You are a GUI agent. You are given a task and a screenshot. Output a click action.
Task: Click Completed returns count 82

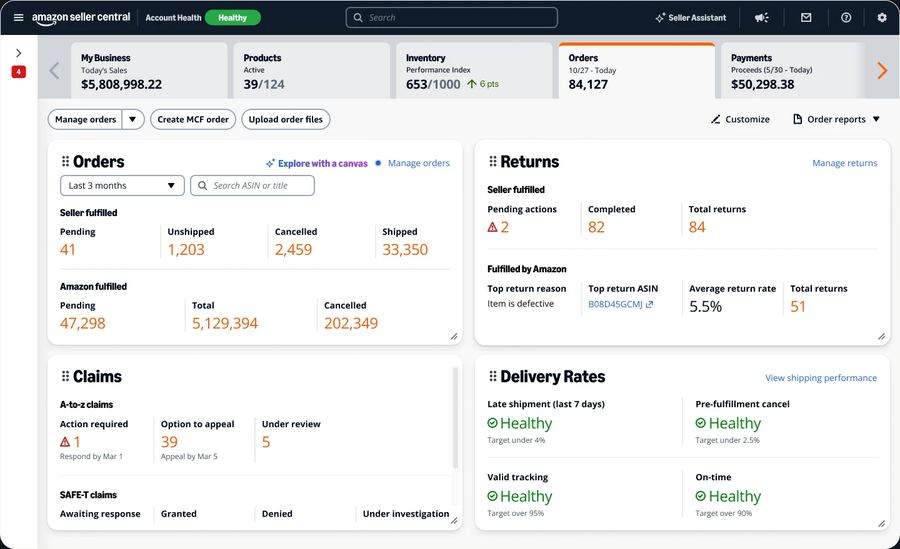[x=596, y=227]
